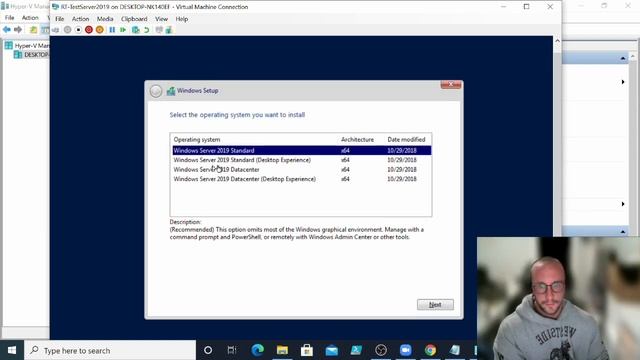Click the Cortana circle on the taskbar

208,350
